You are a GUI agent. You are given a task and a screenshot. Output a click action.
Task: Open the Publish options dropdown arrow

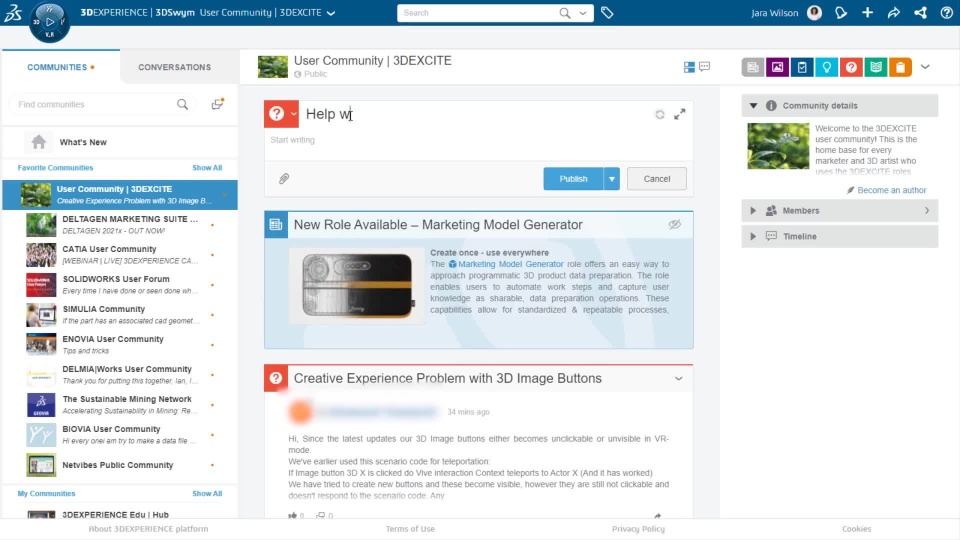point(612,179)
